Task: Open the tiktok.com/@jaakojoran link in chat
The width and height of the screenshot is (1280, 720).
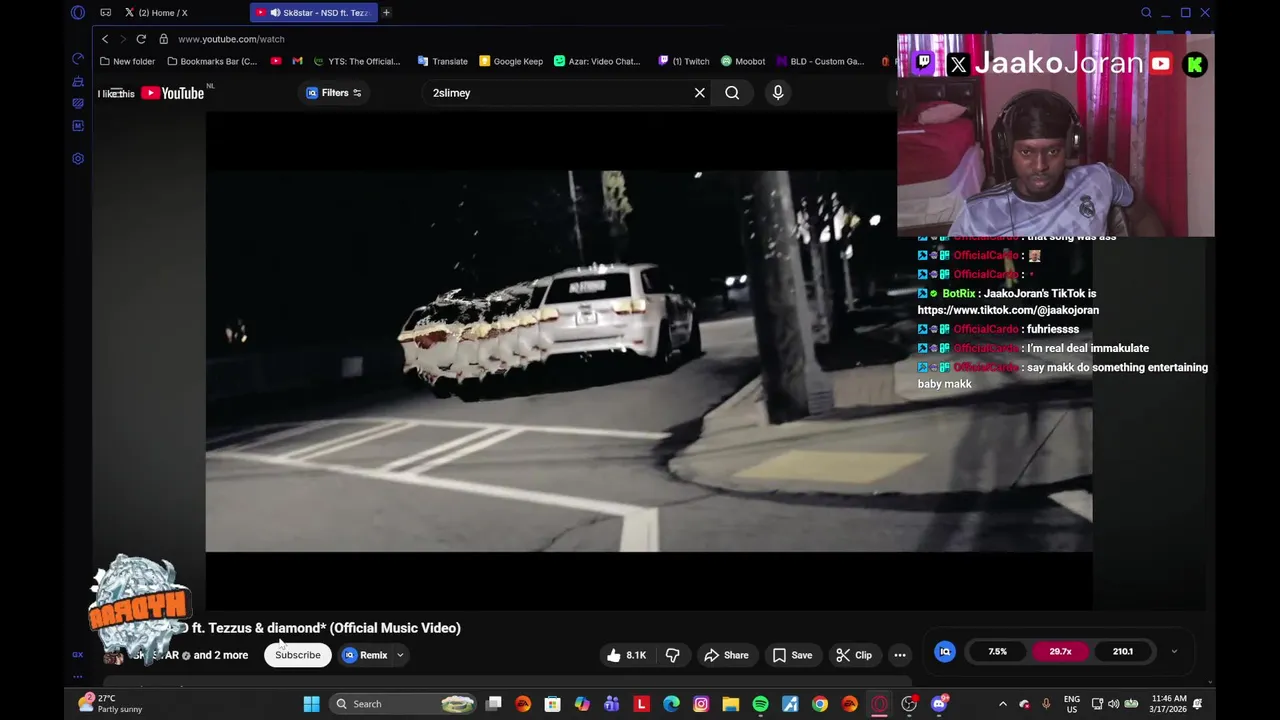Action: pyautogui.click(x=1008, y=310)
